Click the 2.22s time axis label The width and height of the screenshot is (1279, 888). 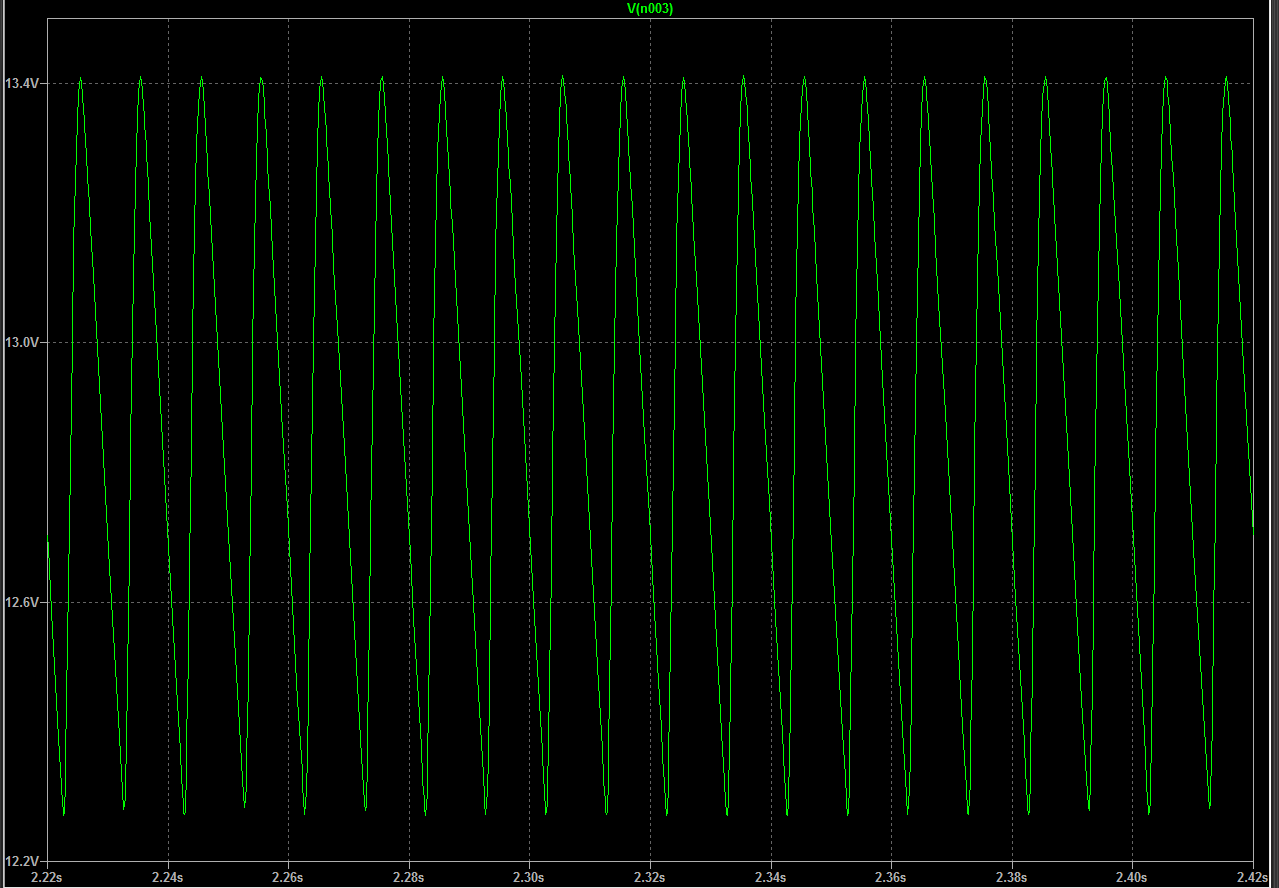(47, 877)
